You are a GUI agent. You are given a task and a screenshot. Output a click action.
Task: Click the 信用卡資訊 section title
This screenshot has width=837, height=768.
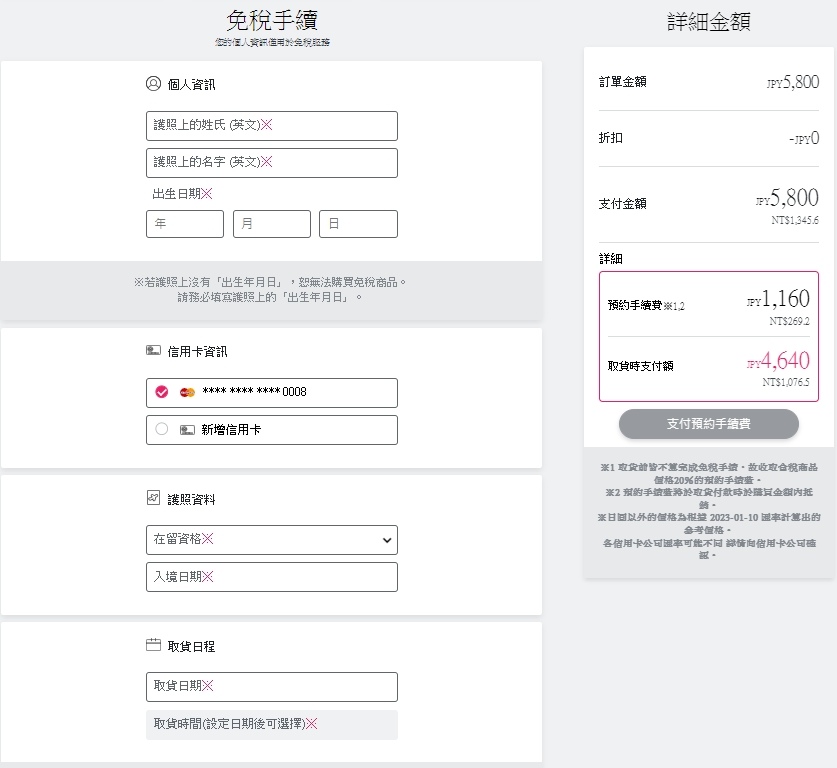[x=198, y=352]
